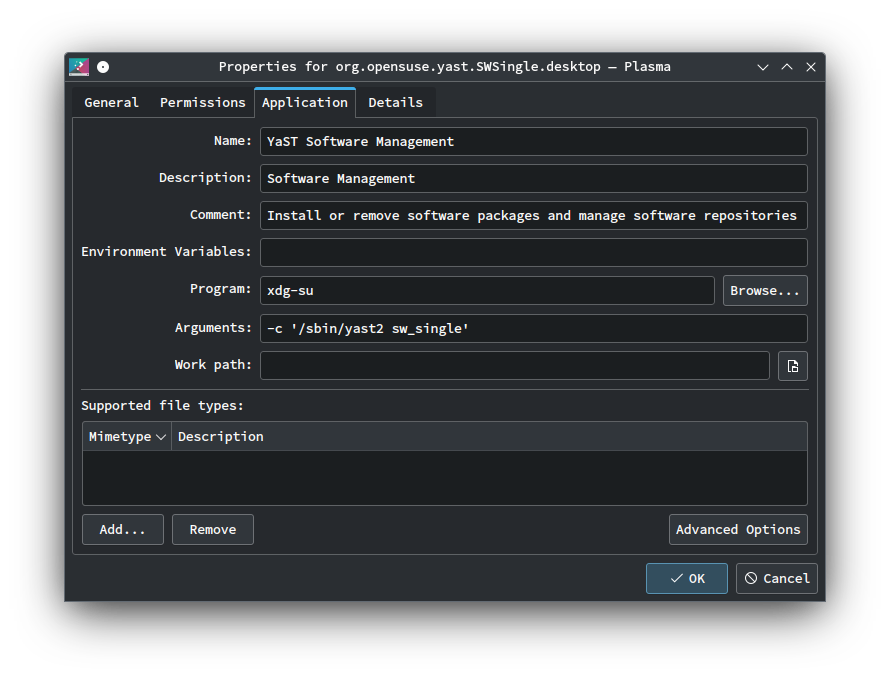Select the Application tab
The image size is (890, 678).
[x=304, y=103]
